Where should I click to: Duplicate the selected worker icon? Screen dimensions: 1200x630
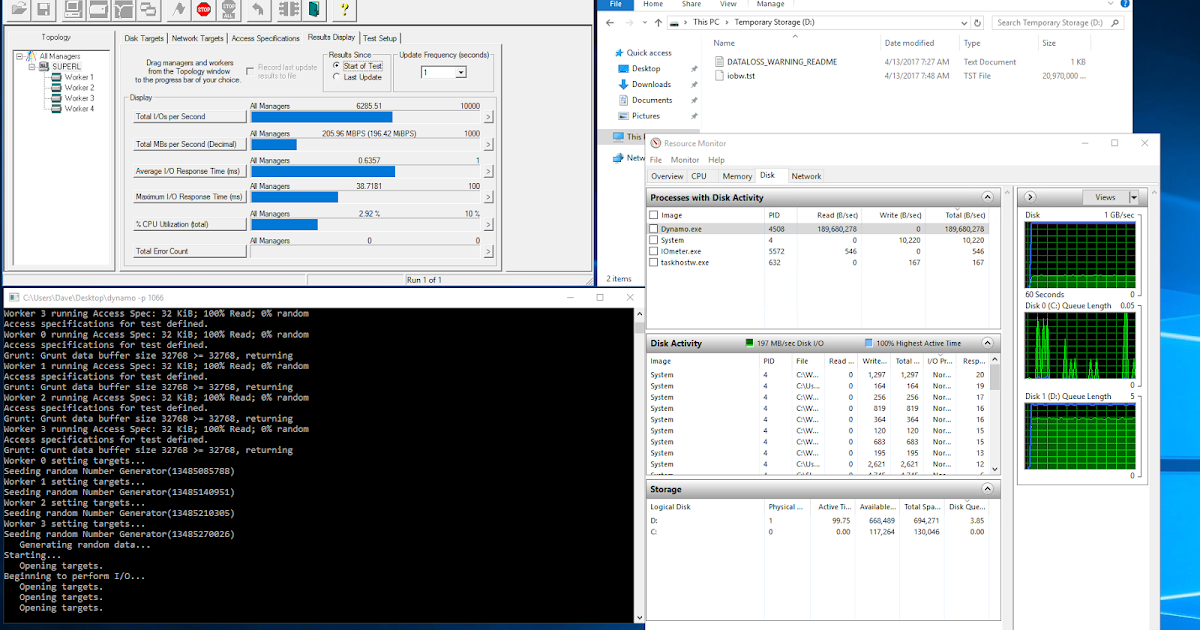click(148, 9)
